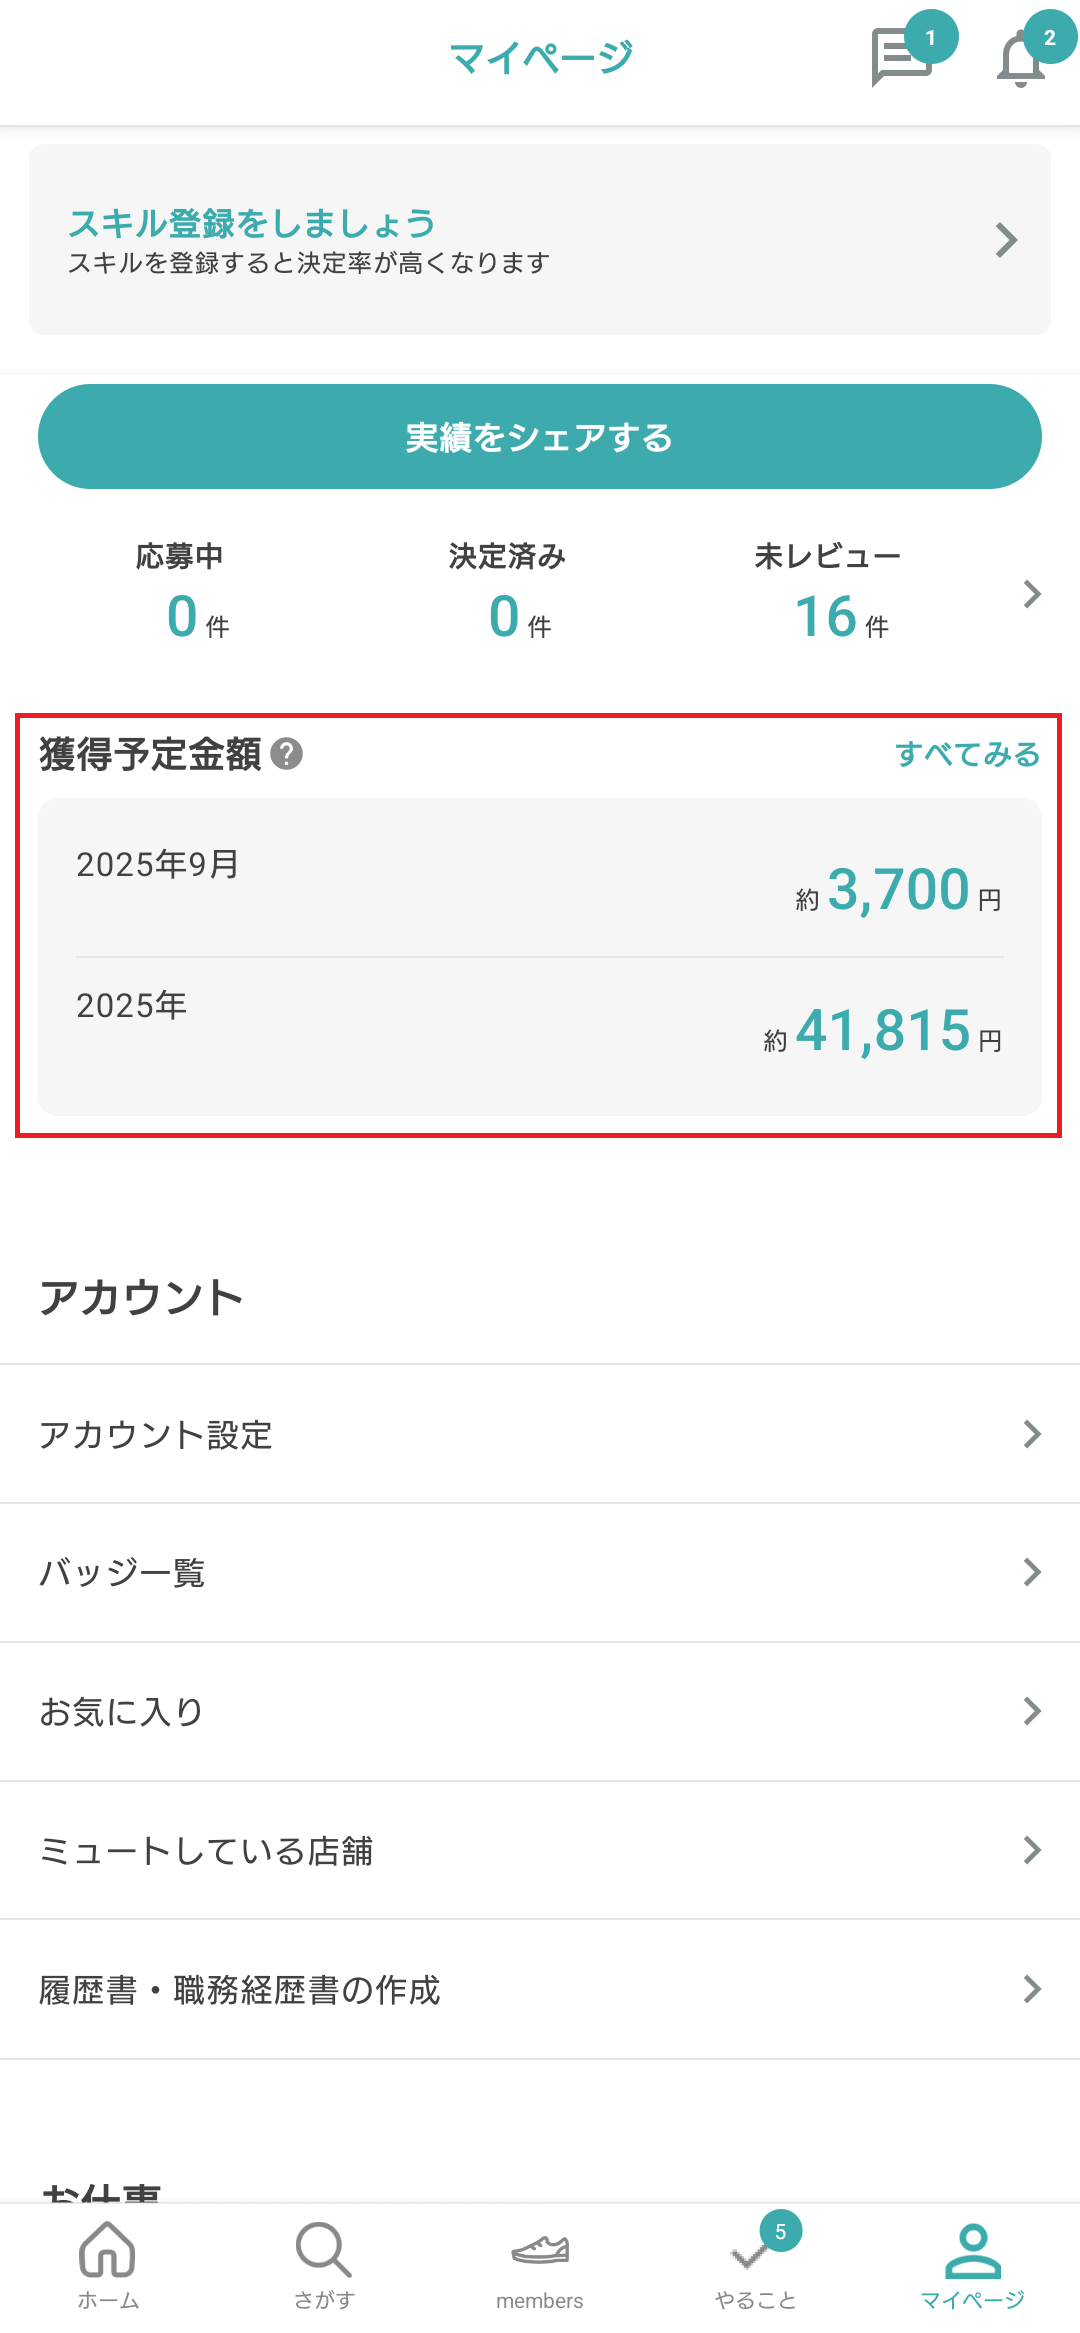This screenshot has width=1080, height=2333.
Task: Open ミュートしている店舗 row
Action: tap(540, 1850)
